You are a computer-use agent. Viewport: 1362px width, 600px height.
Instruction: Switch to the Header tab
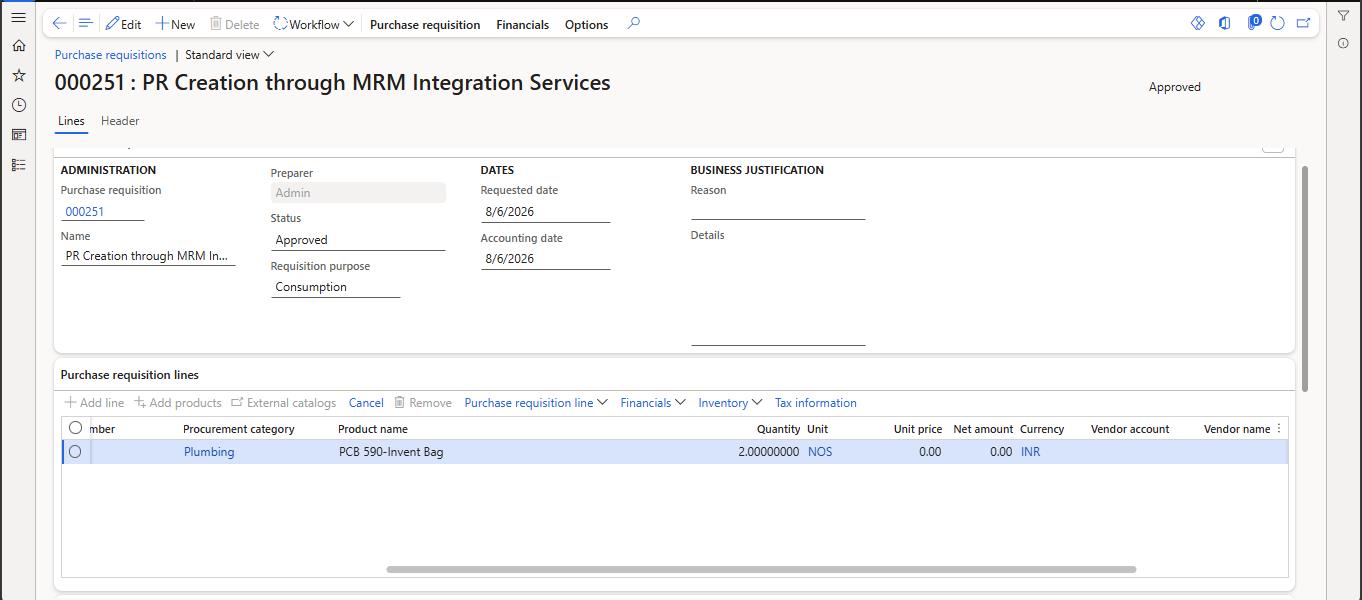[x=120, y=121]
